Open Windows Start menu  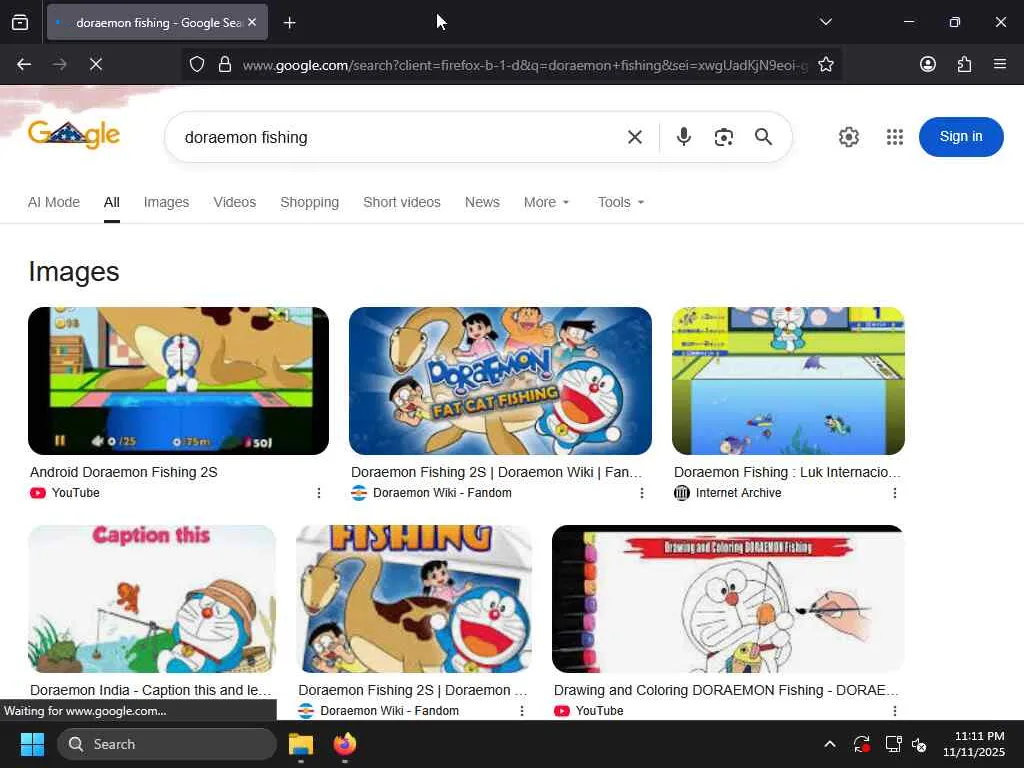32,744
